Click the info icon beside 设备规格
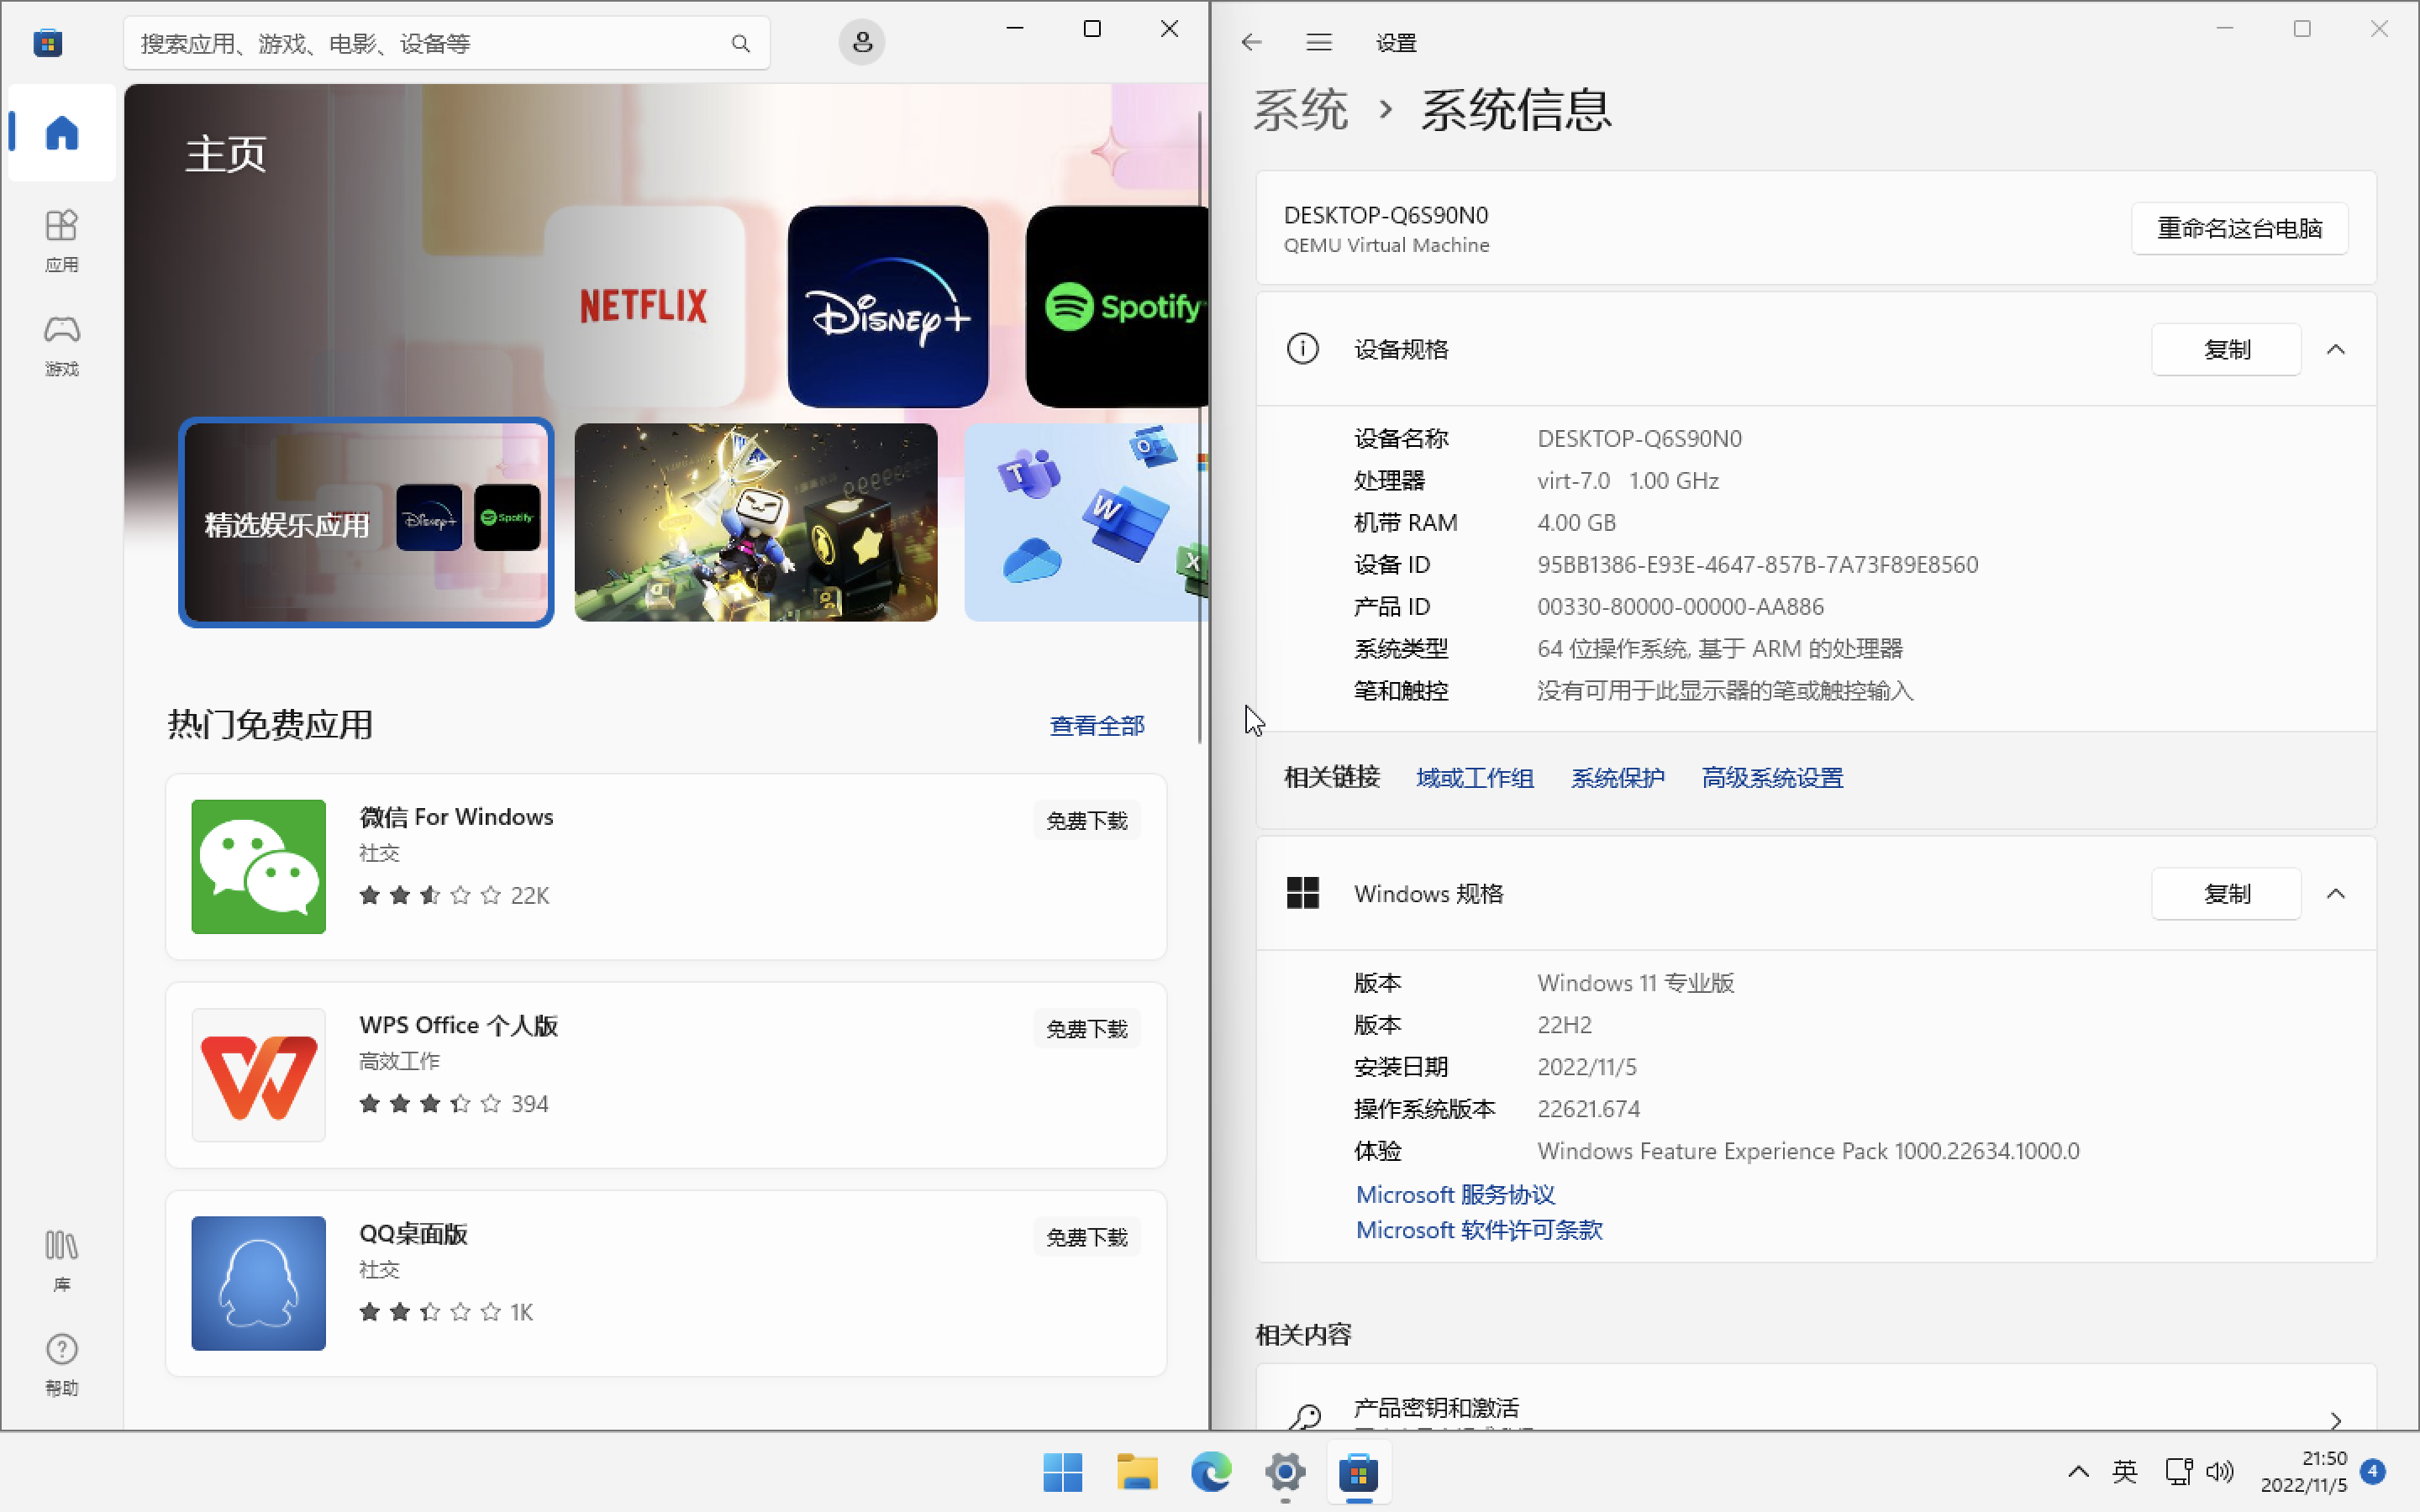 coord(1302,349)
